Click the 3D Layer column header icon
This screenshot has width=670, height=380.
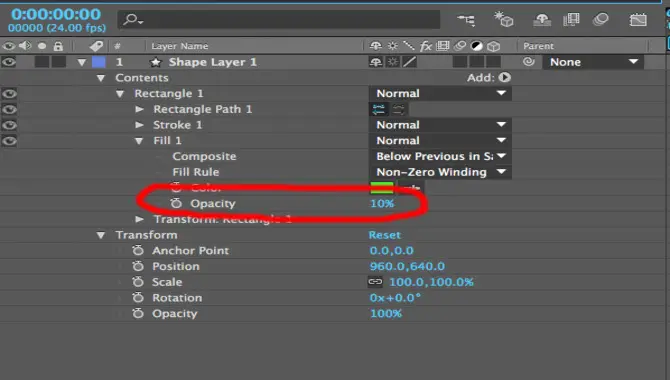pyautogui.click(x=494, y=46)
